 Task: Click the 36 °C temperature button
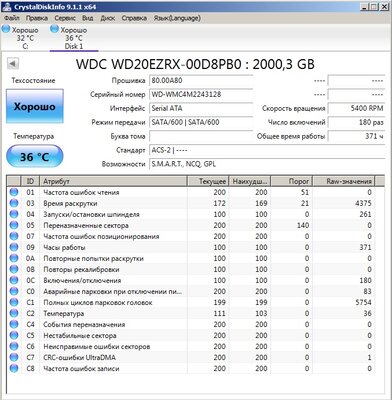point(35,156)
